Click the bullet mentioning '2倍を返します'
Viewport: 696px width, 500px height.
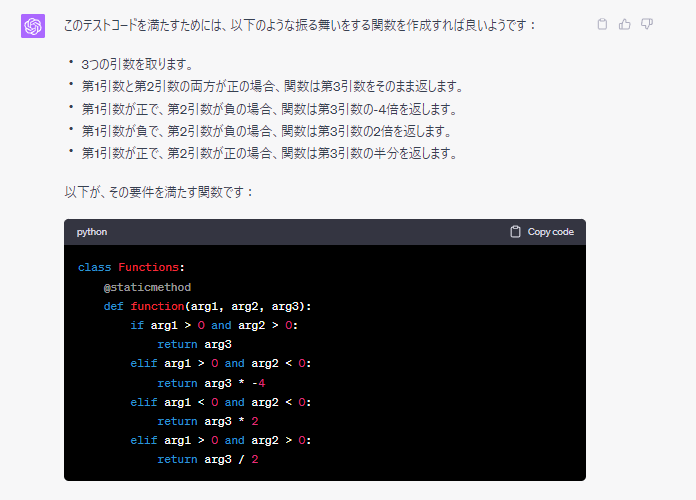(266, 131)
